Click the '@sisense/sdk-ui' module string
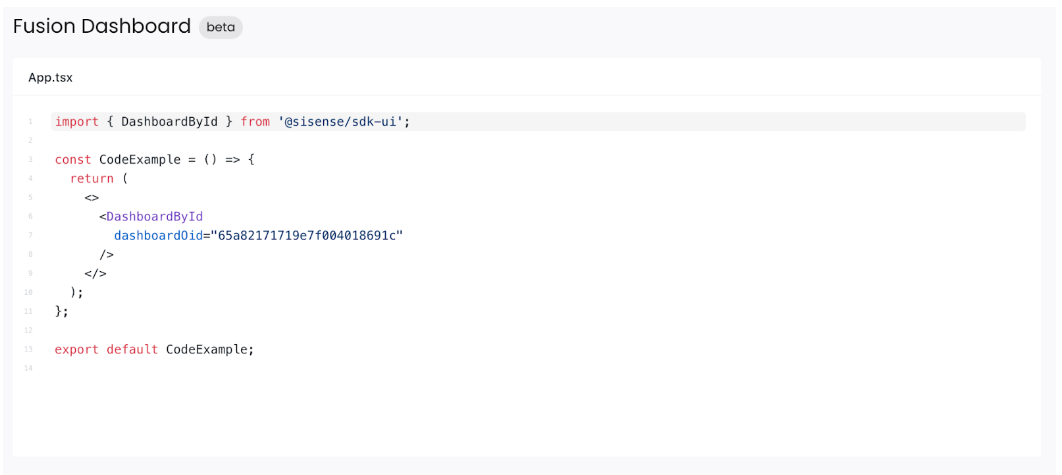1062x475 pixels. [x=345, y=122]
